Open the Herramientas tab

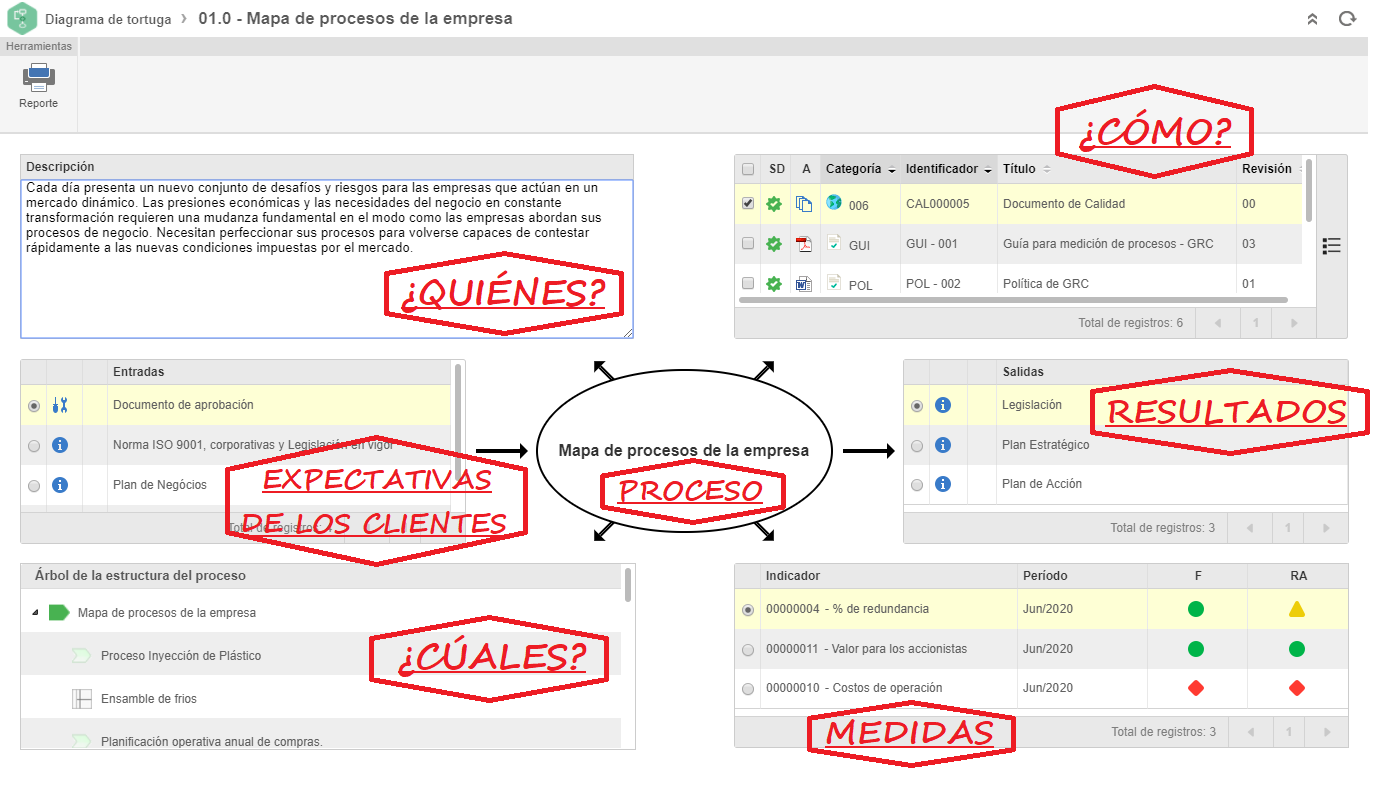click(40, 46)
